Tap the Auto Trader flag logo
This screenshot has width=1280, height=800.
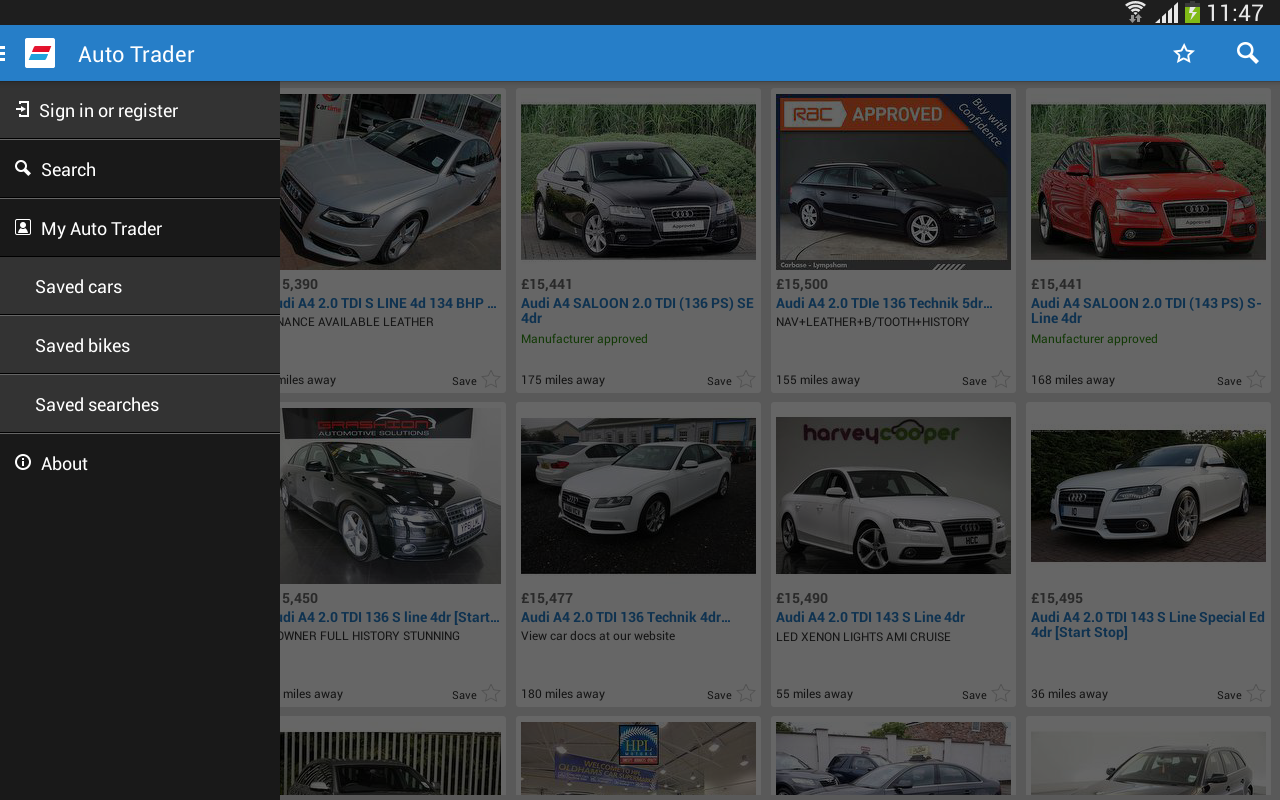(40, 52)
